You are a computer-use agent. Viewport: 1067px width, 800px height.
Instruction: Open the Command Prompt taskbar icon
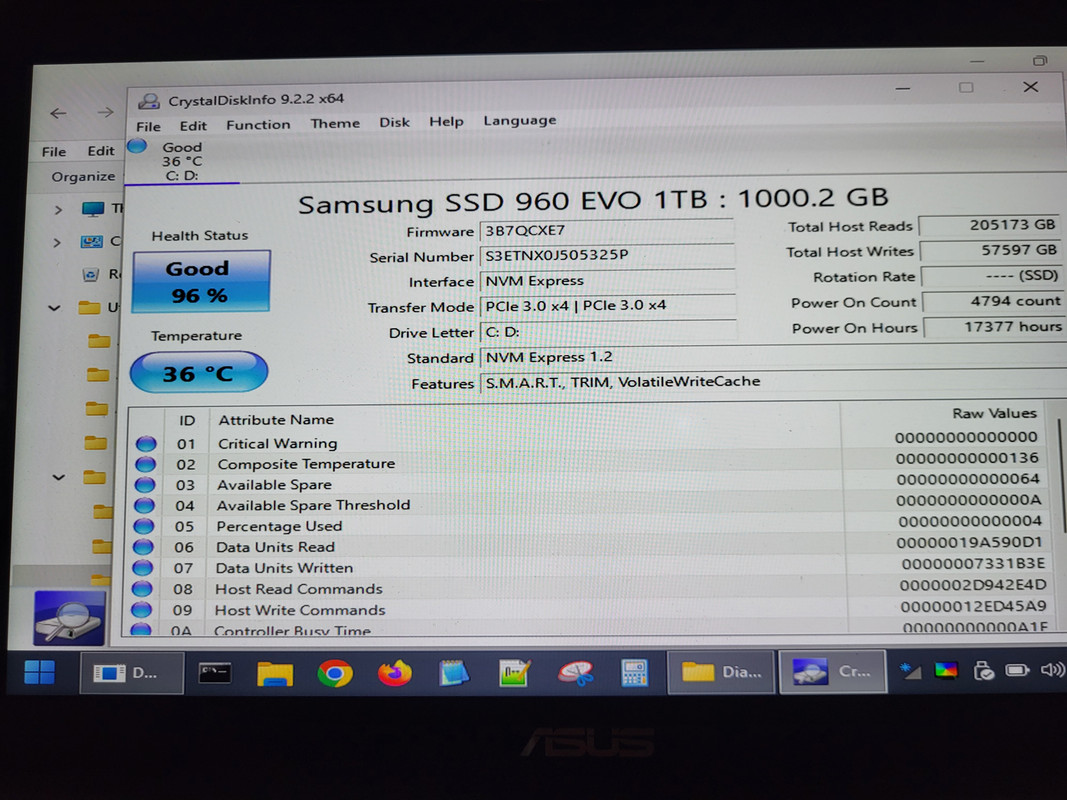coord(214,673)
